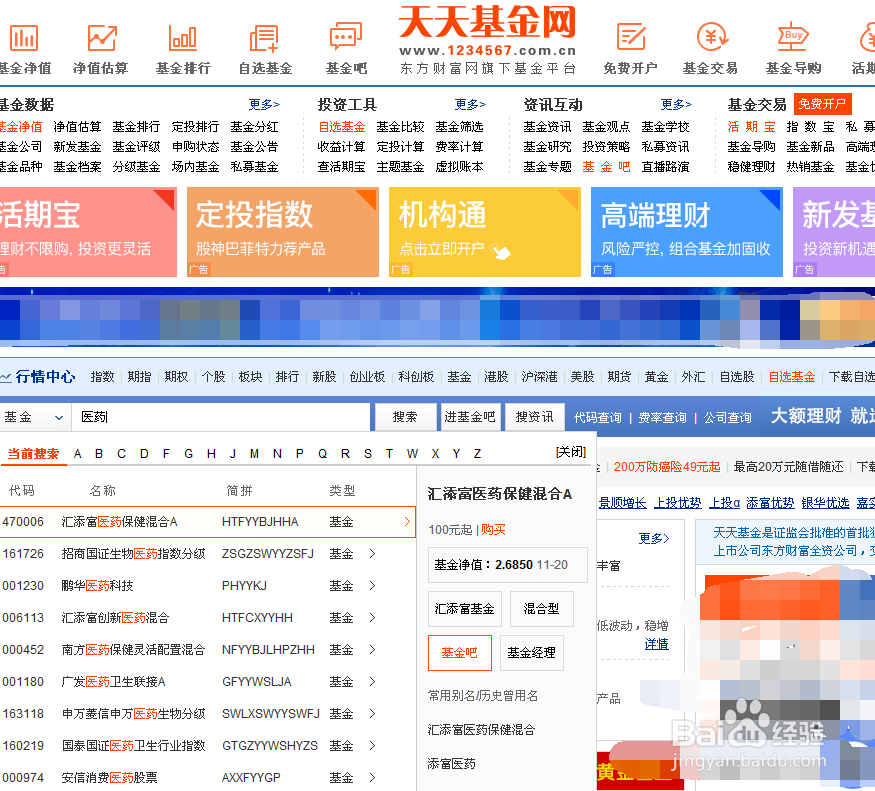Filter results by letter H

(x=211, y=454)
